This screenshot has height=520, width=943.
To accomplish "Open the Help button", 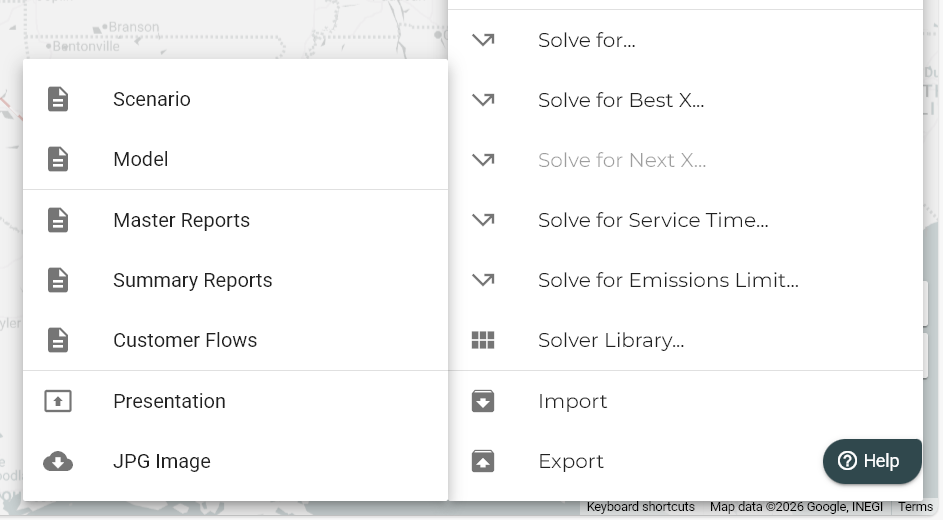I will 870,460.
